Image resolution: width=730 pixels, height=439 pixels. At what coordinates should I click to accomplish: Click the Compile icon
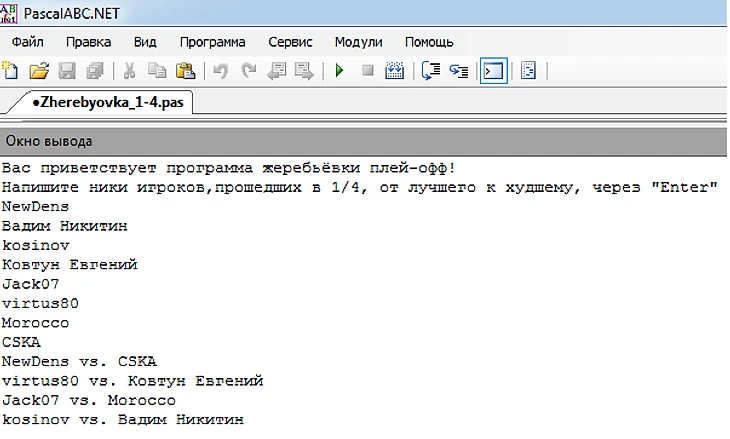click(394, 71)
